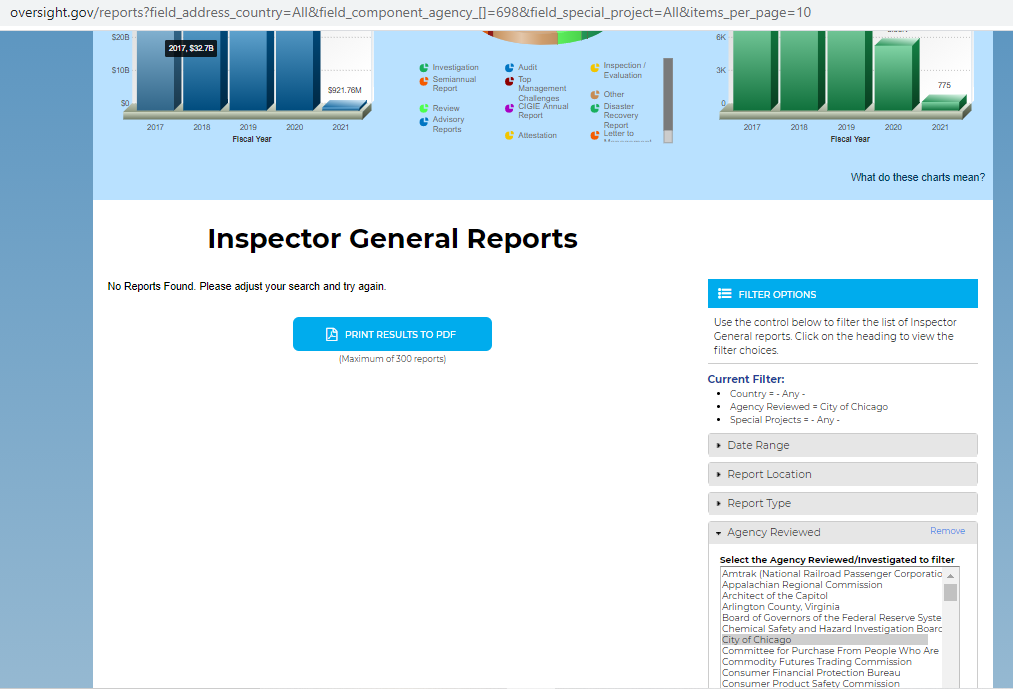Click the chart legend scrollbar
This screenshot has height=689, width=1013.
pyautogui.click(x=668, y=100)
